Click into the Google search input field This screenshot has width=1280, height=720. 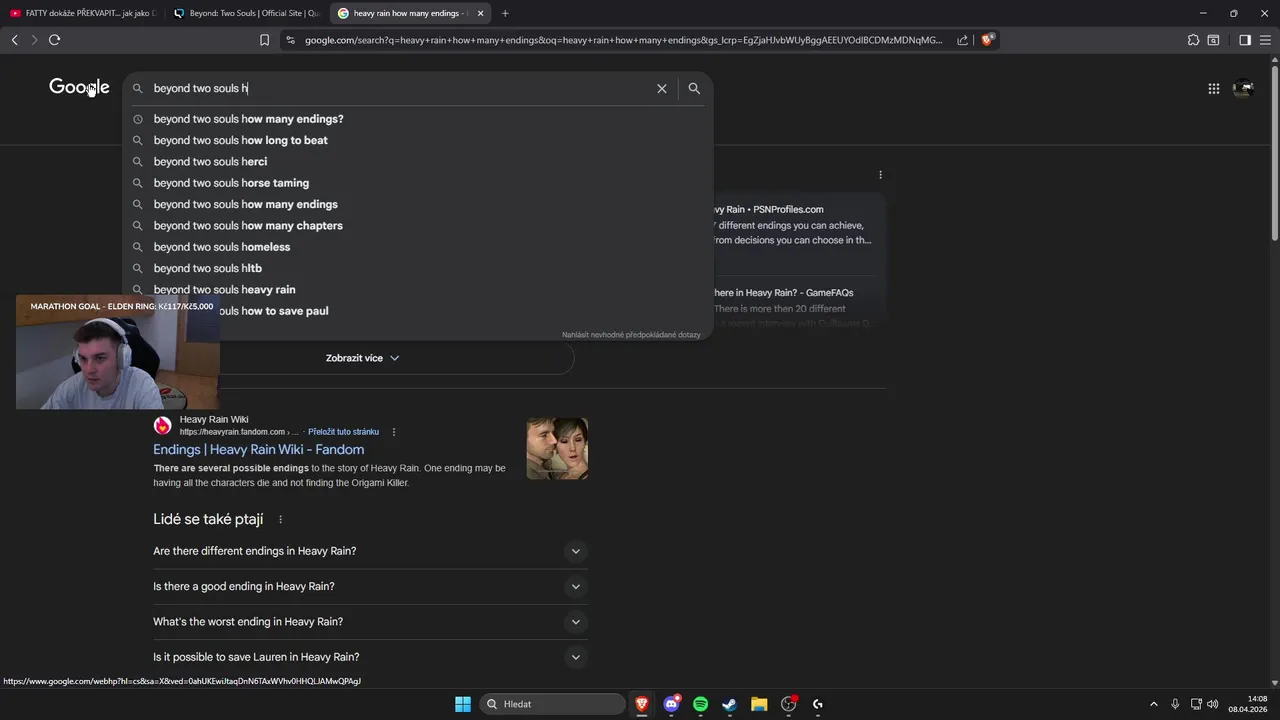pyautogui.click(x=400, y=88)
